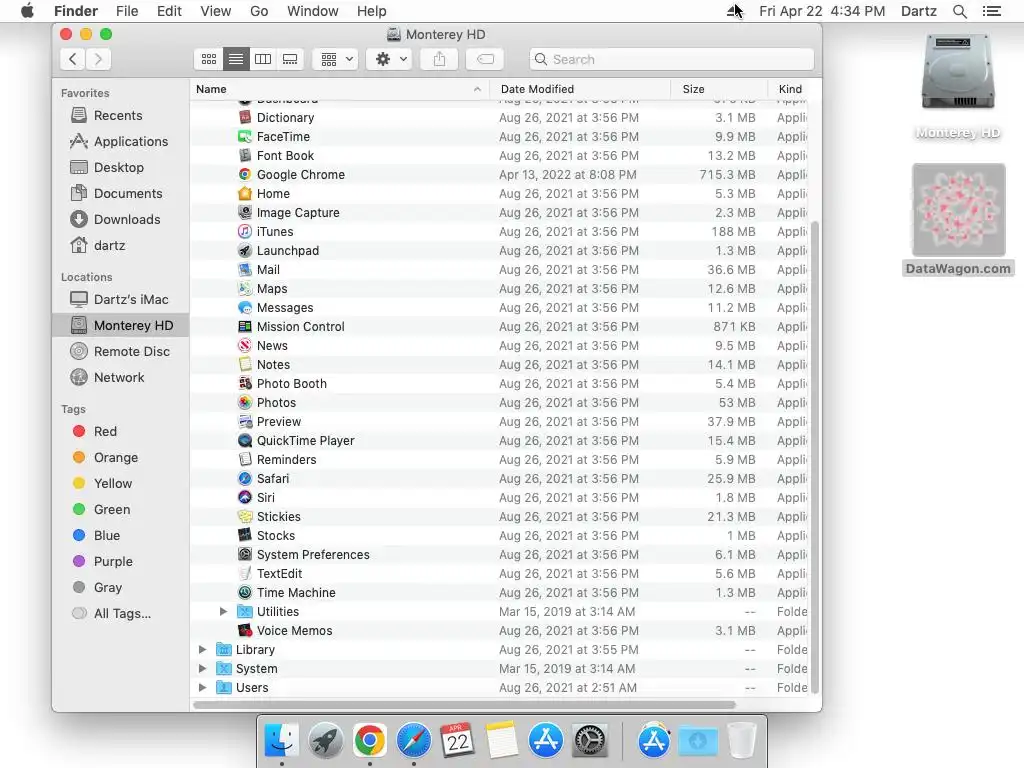Select the iTunes app icon
The width and height of the screenshot is (1024, 768).
[x=245, y=231]
